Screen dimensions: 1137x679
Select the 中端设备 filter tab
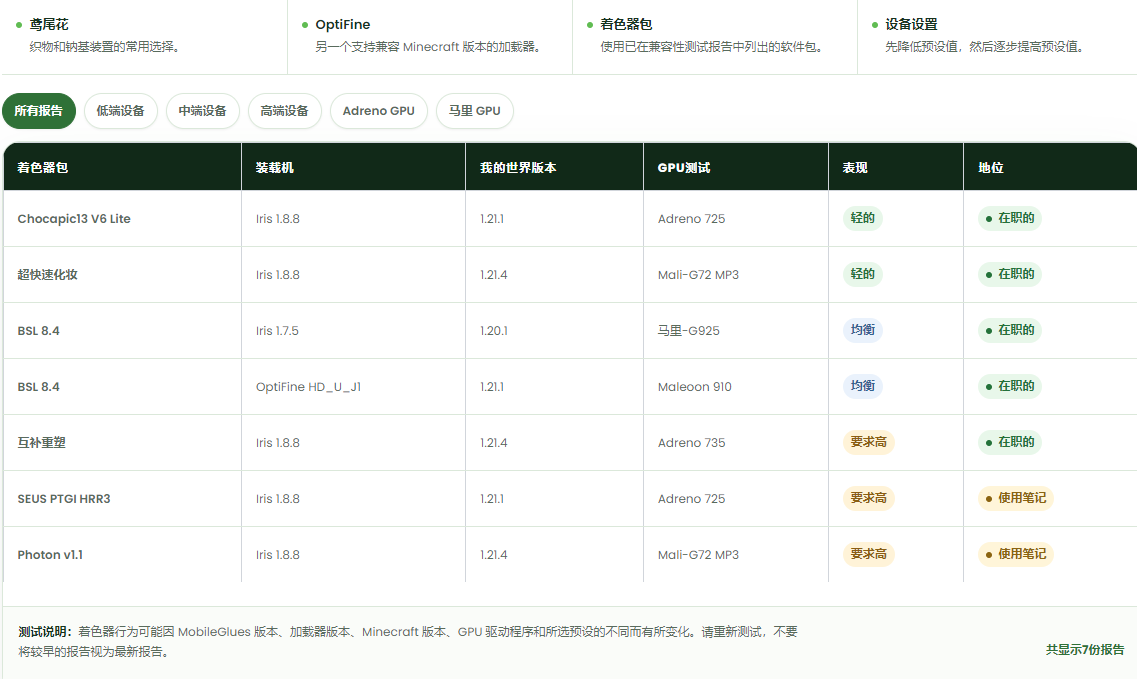[x=202, y=111]
